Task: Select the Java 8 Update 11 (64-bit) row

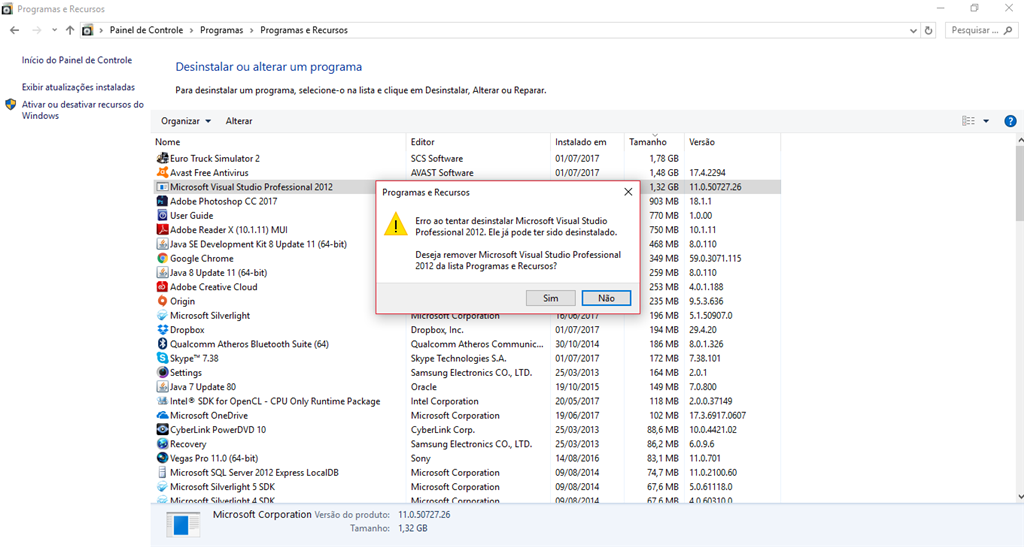Action: point(467,273)
